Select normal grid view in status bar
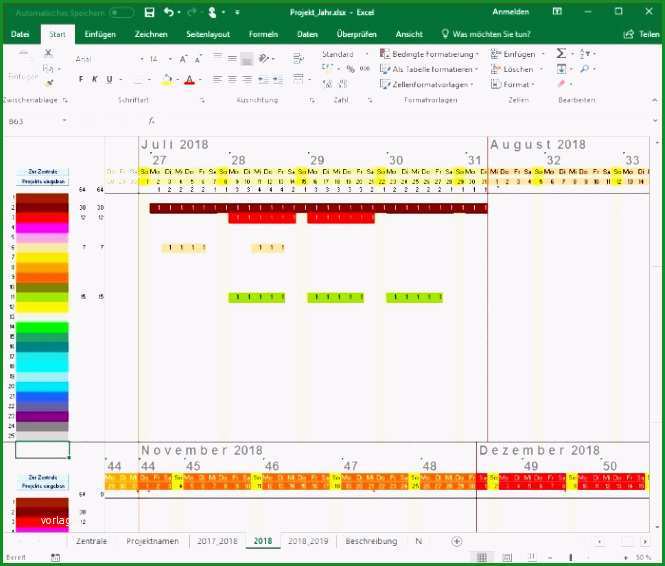This screenshot has width=665, height=566. (x=482, y=557)
